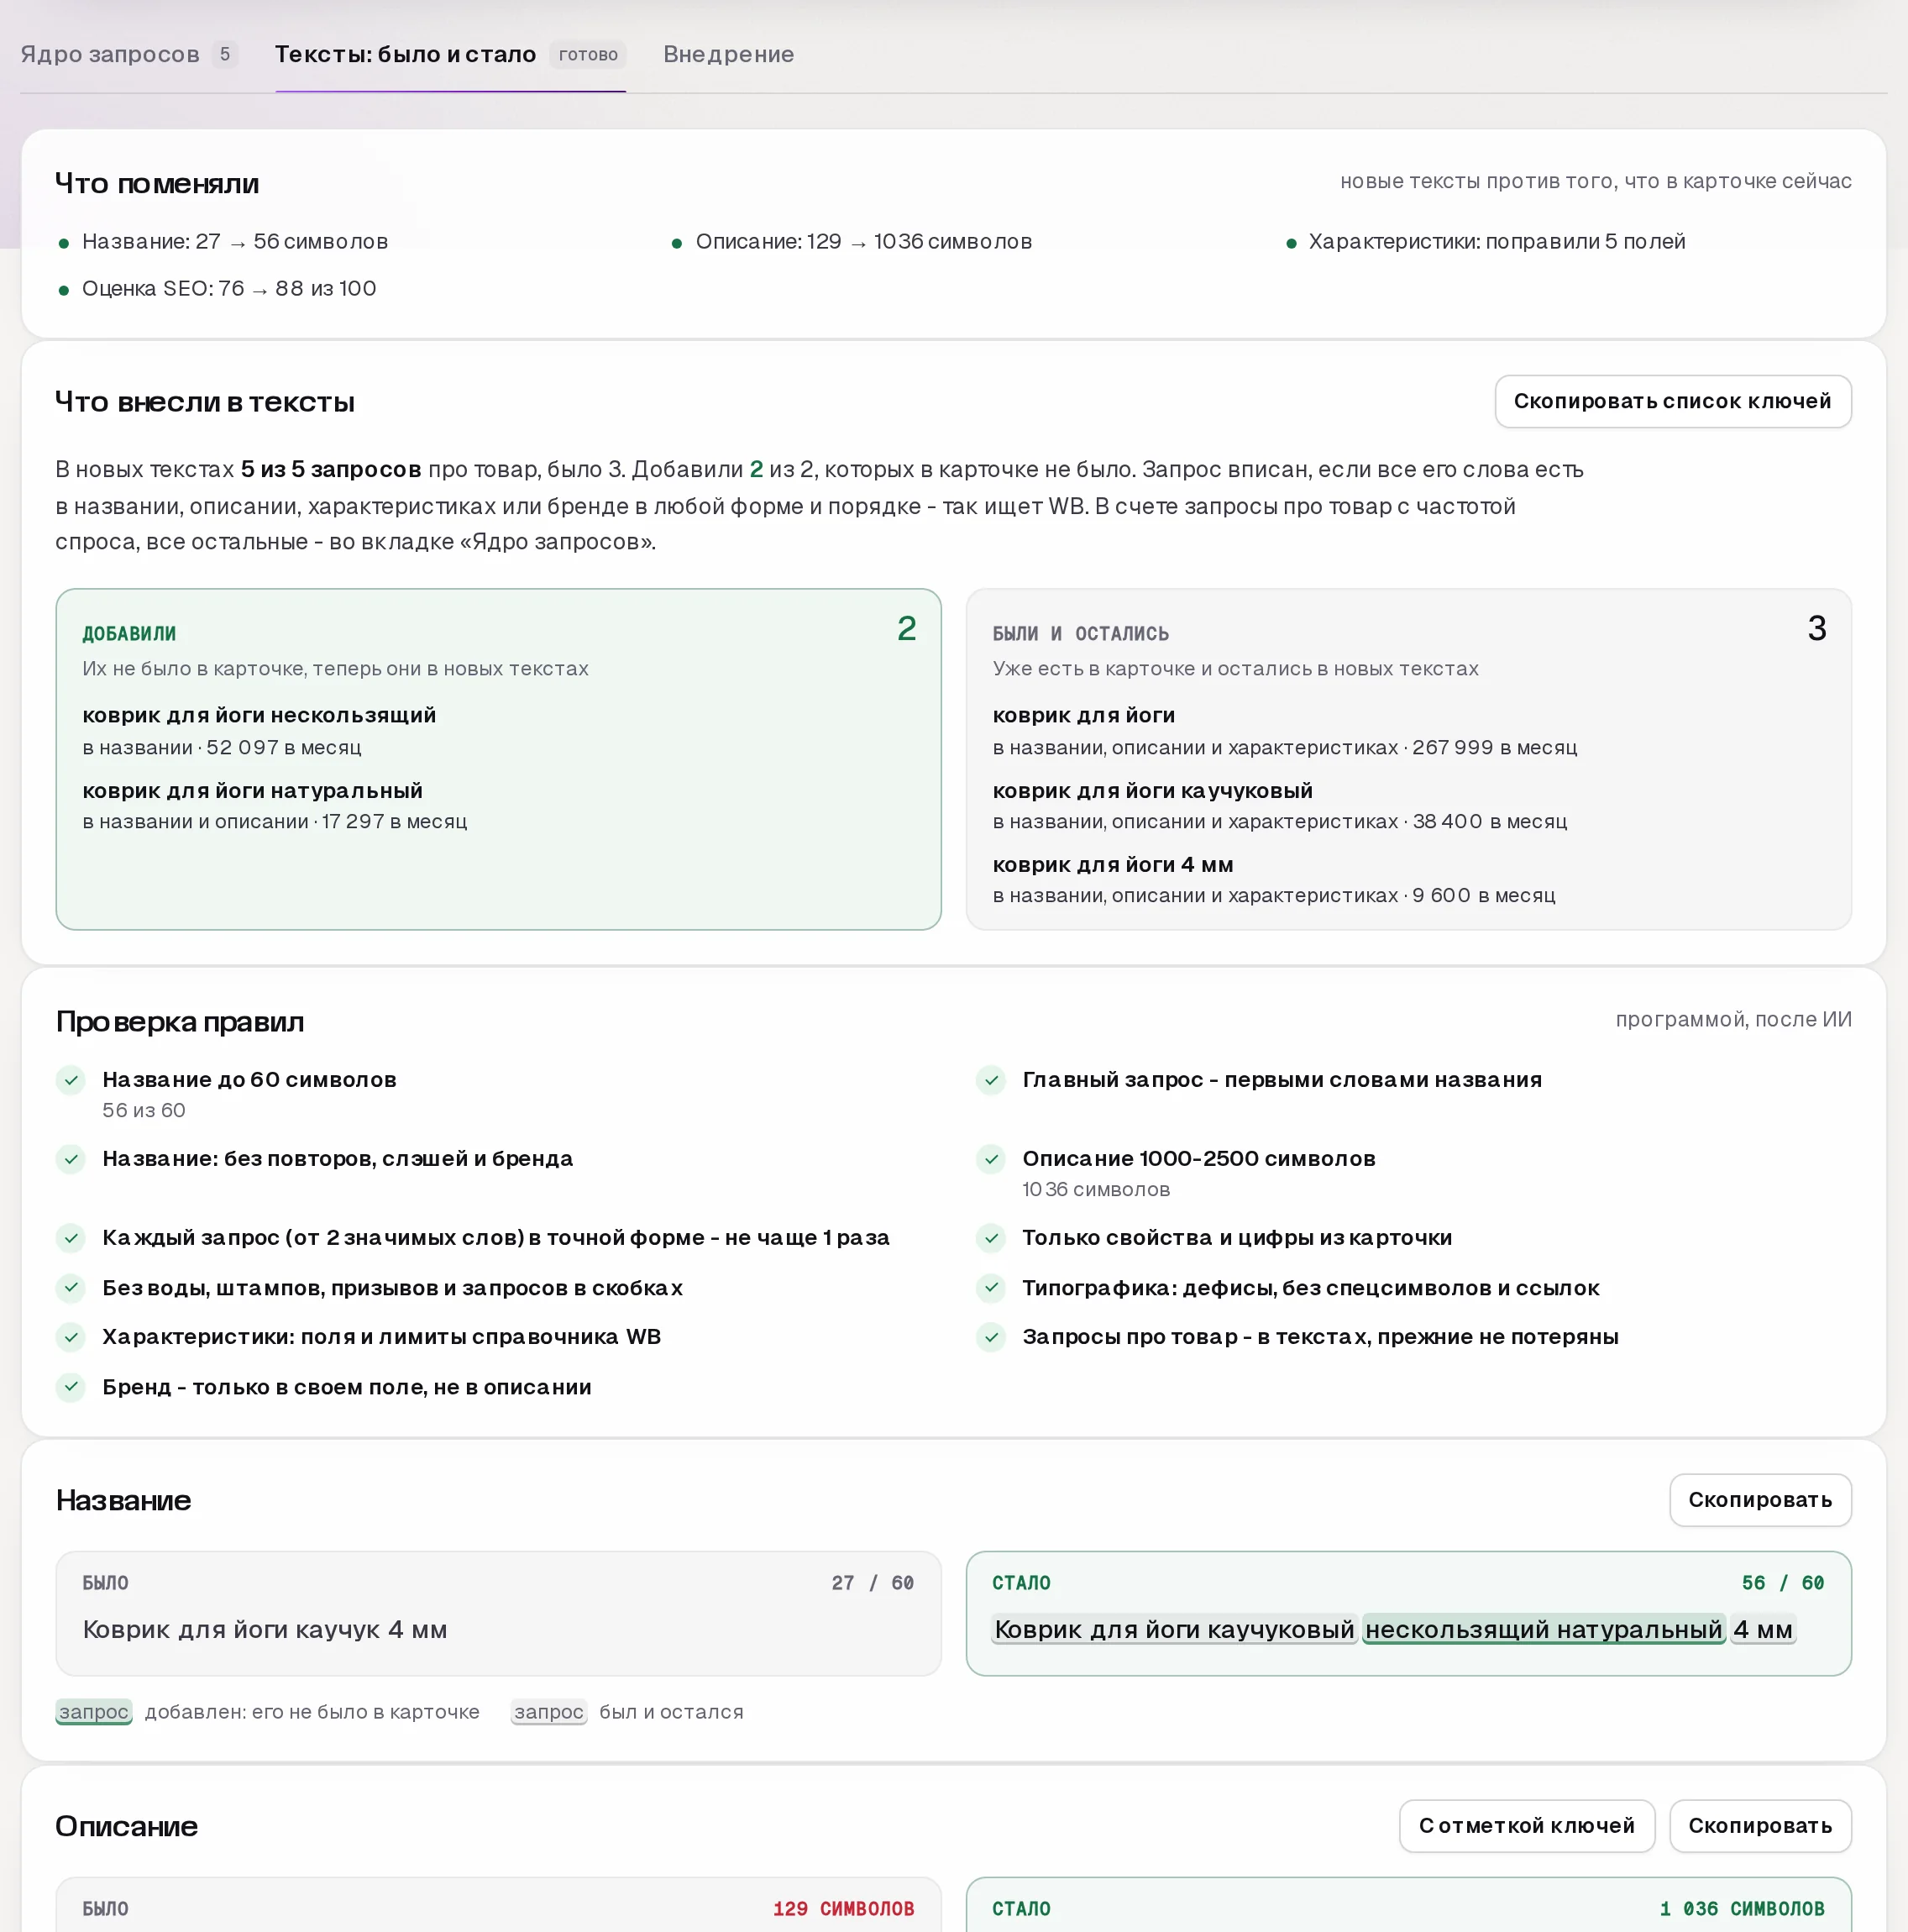This screenshot has width=1908, height=1932.
Task: Click checkmark for Каждый запрос в точной форме rule
Action: coord(71,1238)
